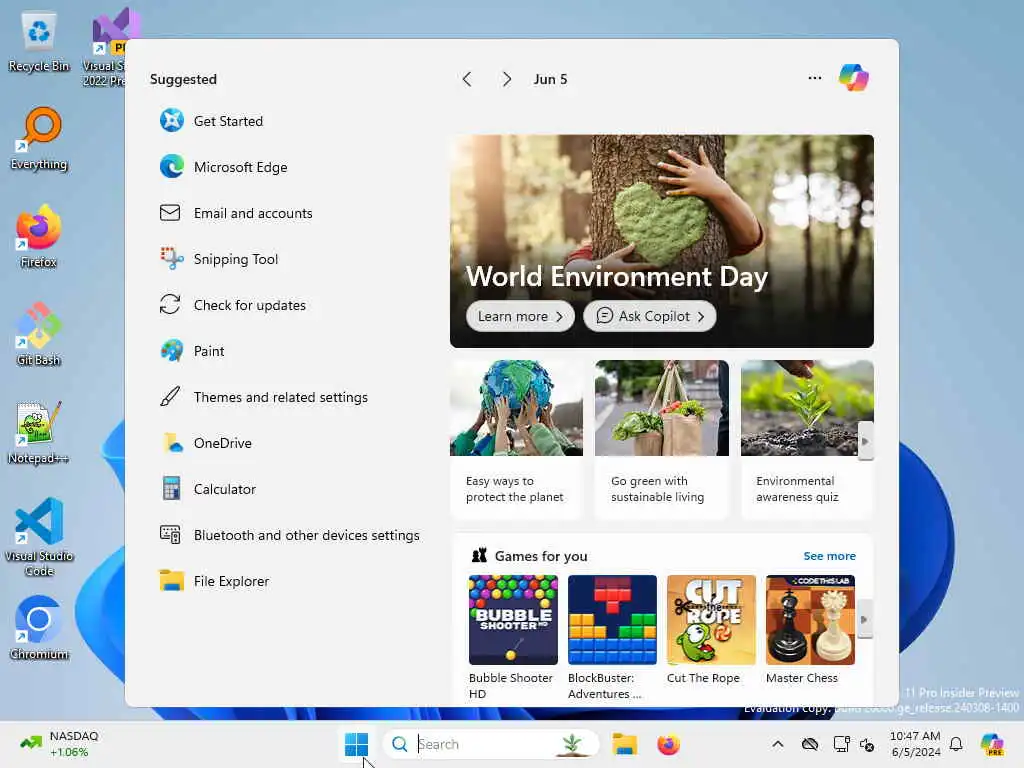1024x768 pixels.
Task: Open File Explorer from suggested list
Action: pyautogui.click(x=214, y=581)
